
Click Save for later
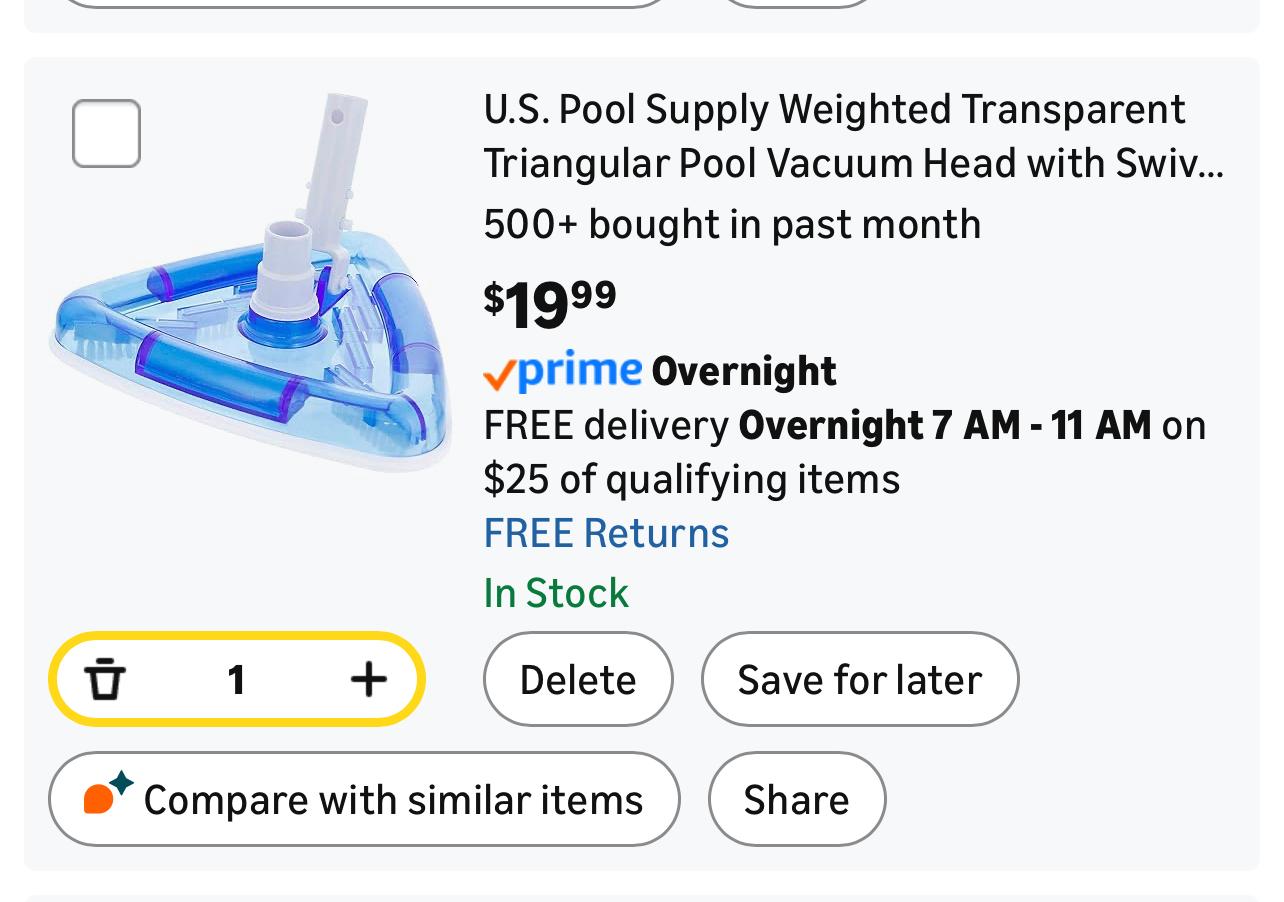(x=859, y=680)
